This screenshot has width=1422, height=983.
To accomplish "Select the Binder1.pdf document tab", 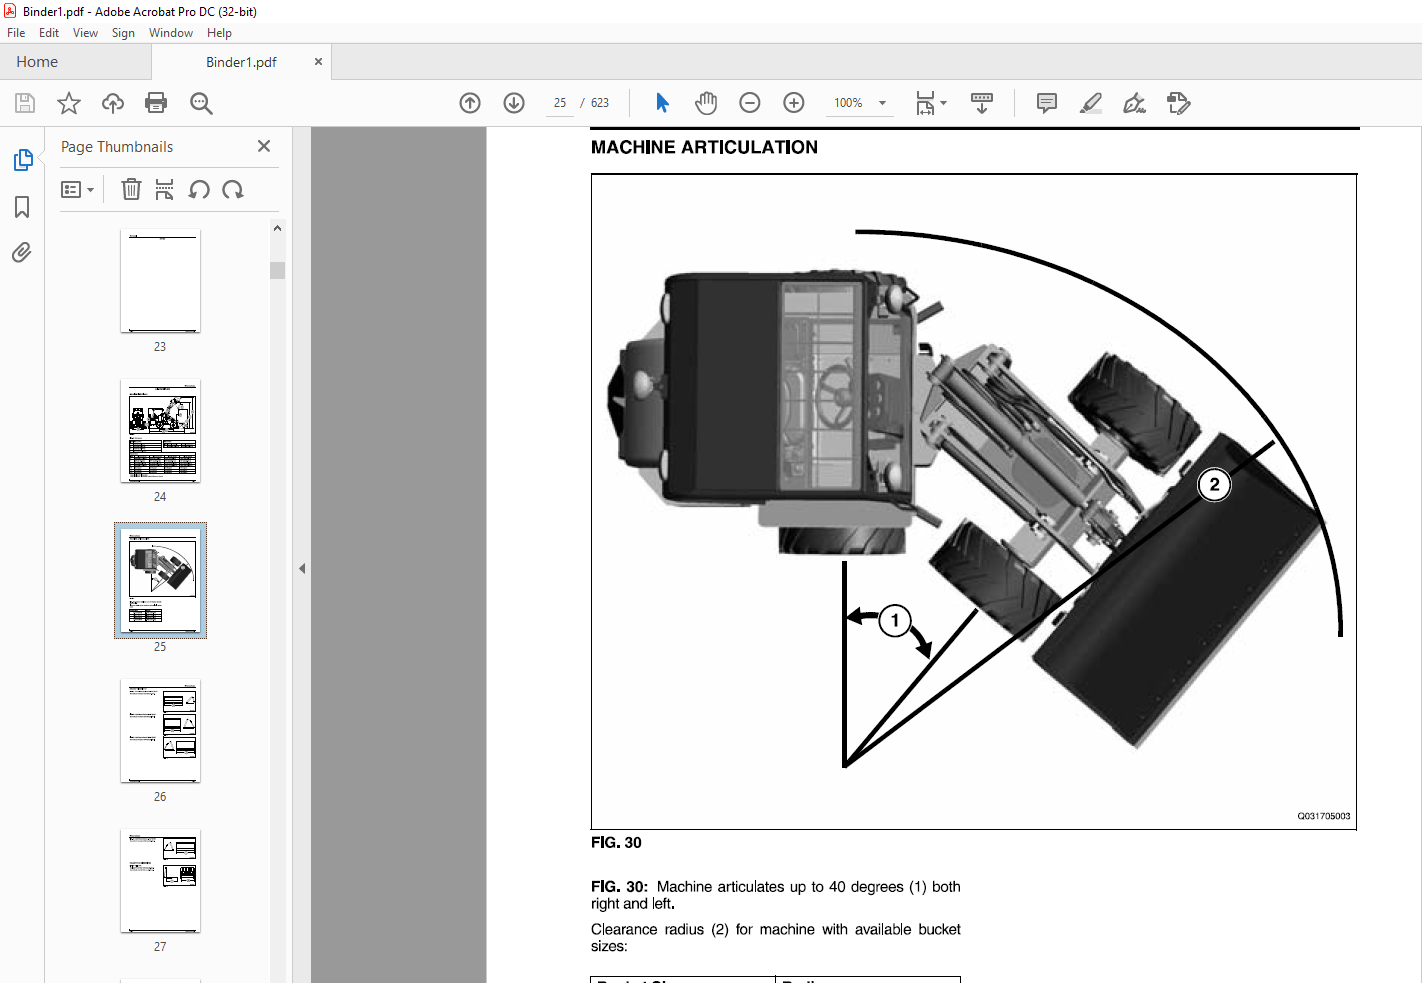I will click(x=241, y=62).
